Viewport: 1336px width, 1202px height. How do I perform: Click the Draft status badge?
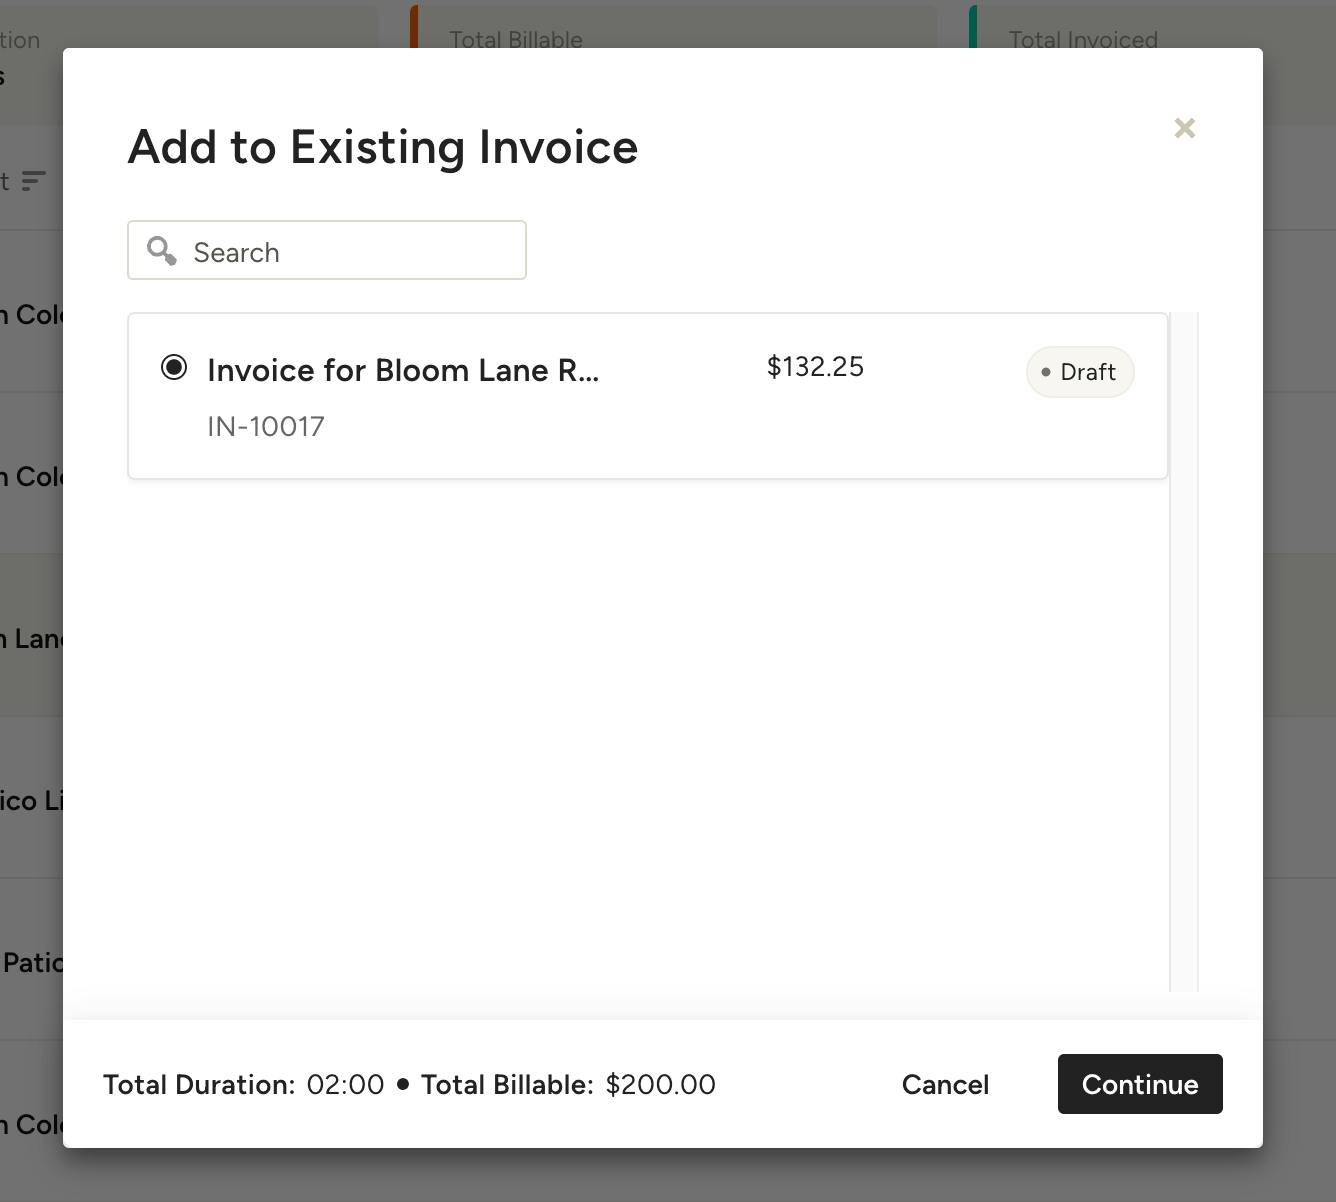1080,372
